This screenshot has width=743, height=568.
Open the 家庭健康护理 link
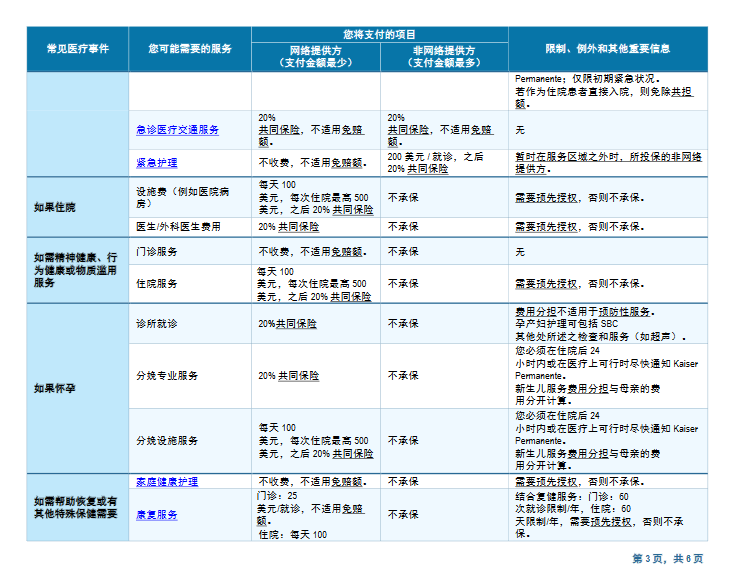(x=167, y=481)
